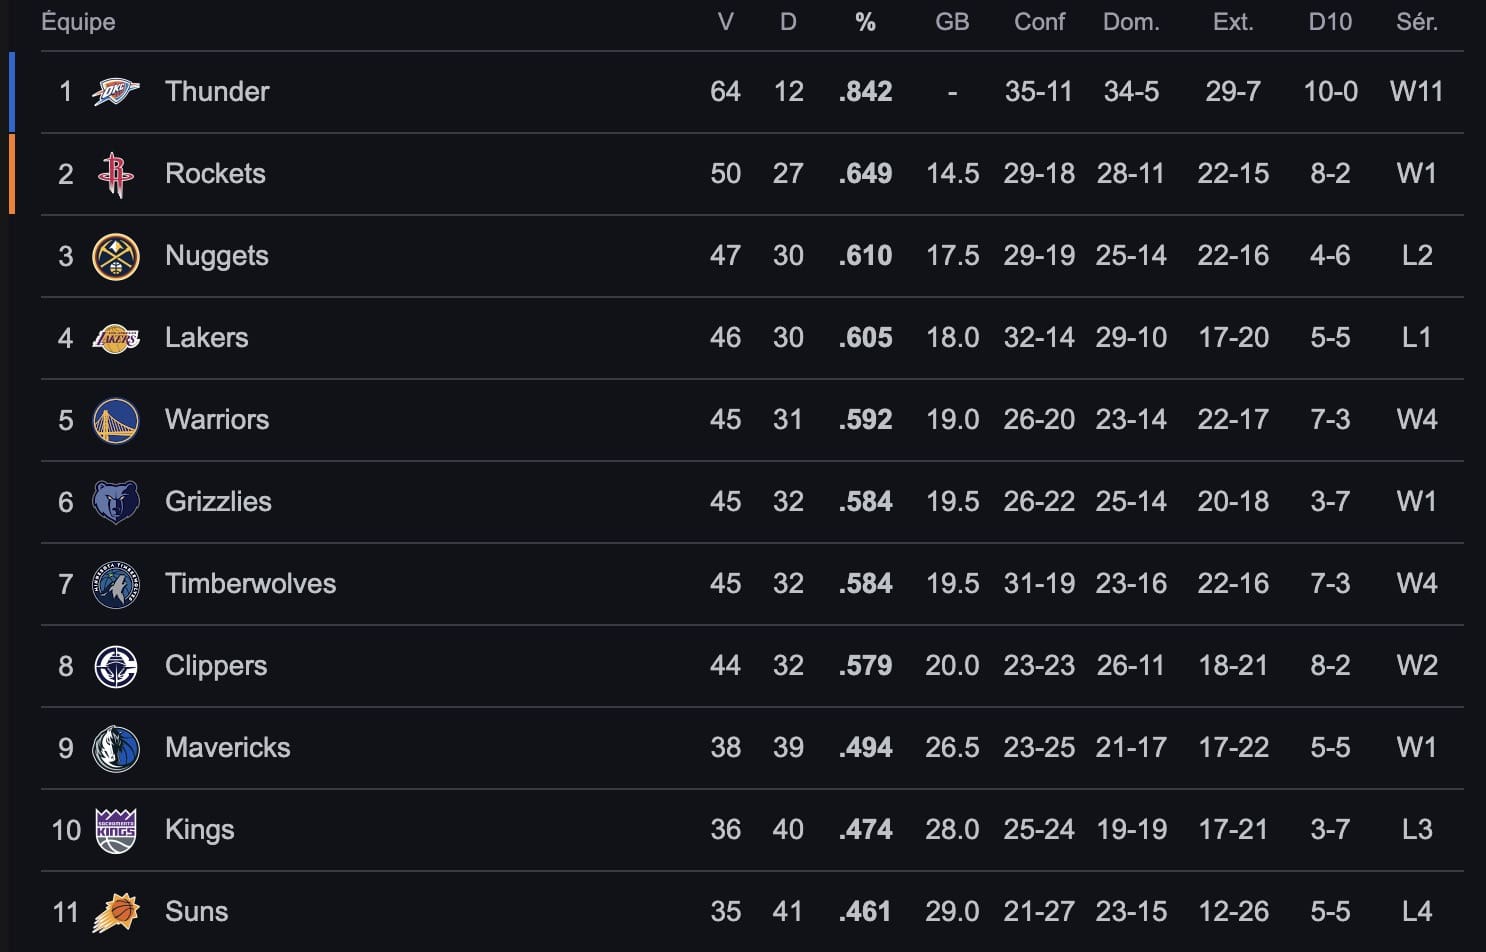
Task: Click the Grizzlies team logo
Action: click(x=115, y=501)
